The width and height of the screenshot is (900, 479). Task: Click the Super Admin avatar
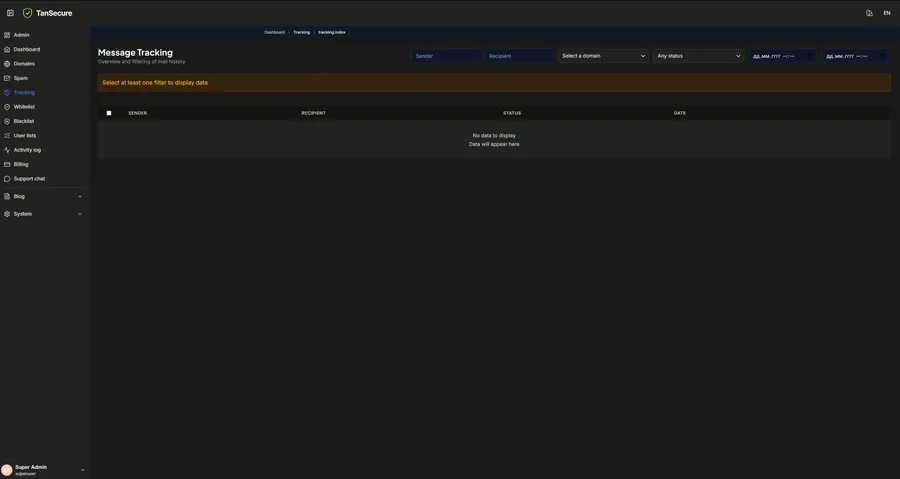click(7, 470)
